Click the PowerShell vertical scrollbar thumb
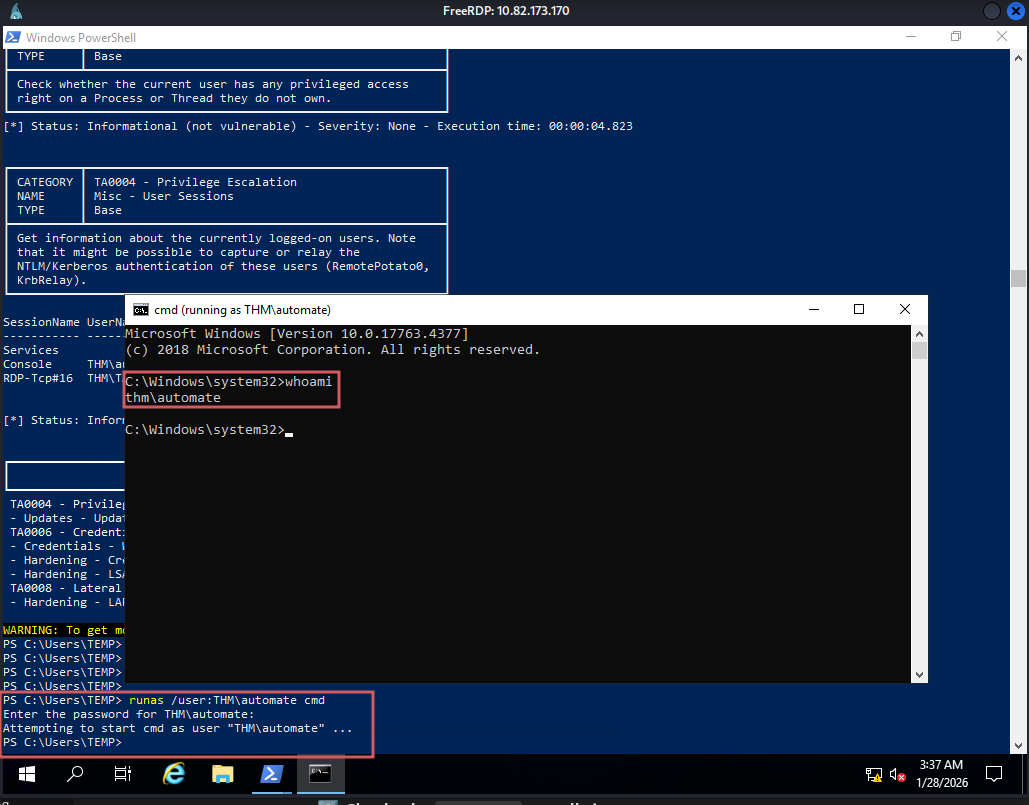This screenshot has height=805, width=1029. 1018,278
